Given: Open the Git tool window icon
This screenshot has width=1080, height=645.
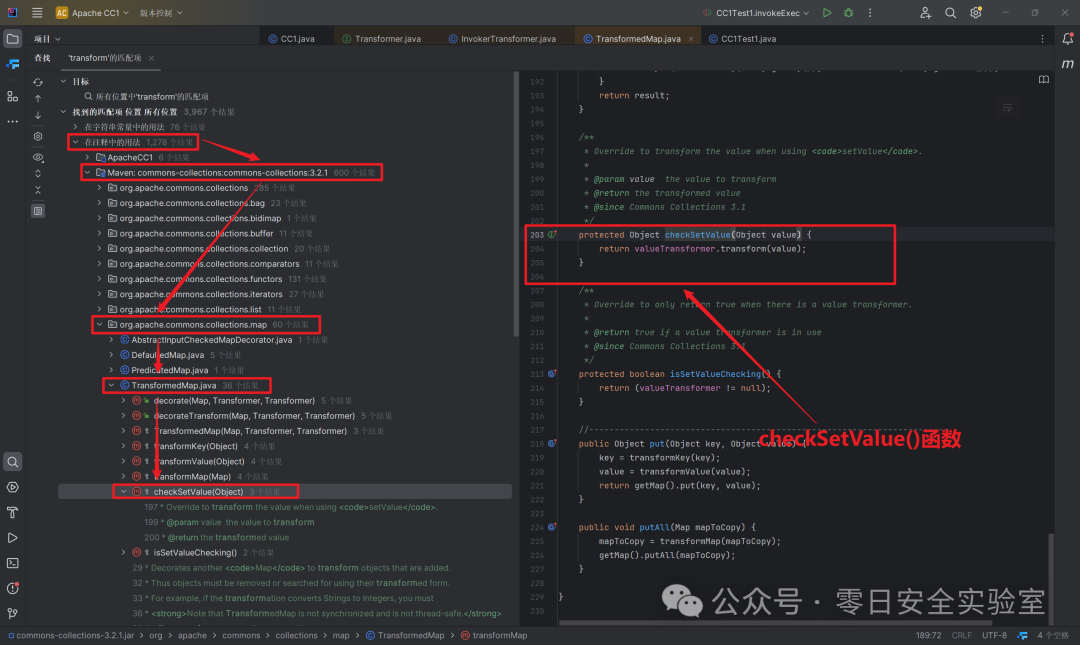Looking at the screenshot, I should pos(12,613).
